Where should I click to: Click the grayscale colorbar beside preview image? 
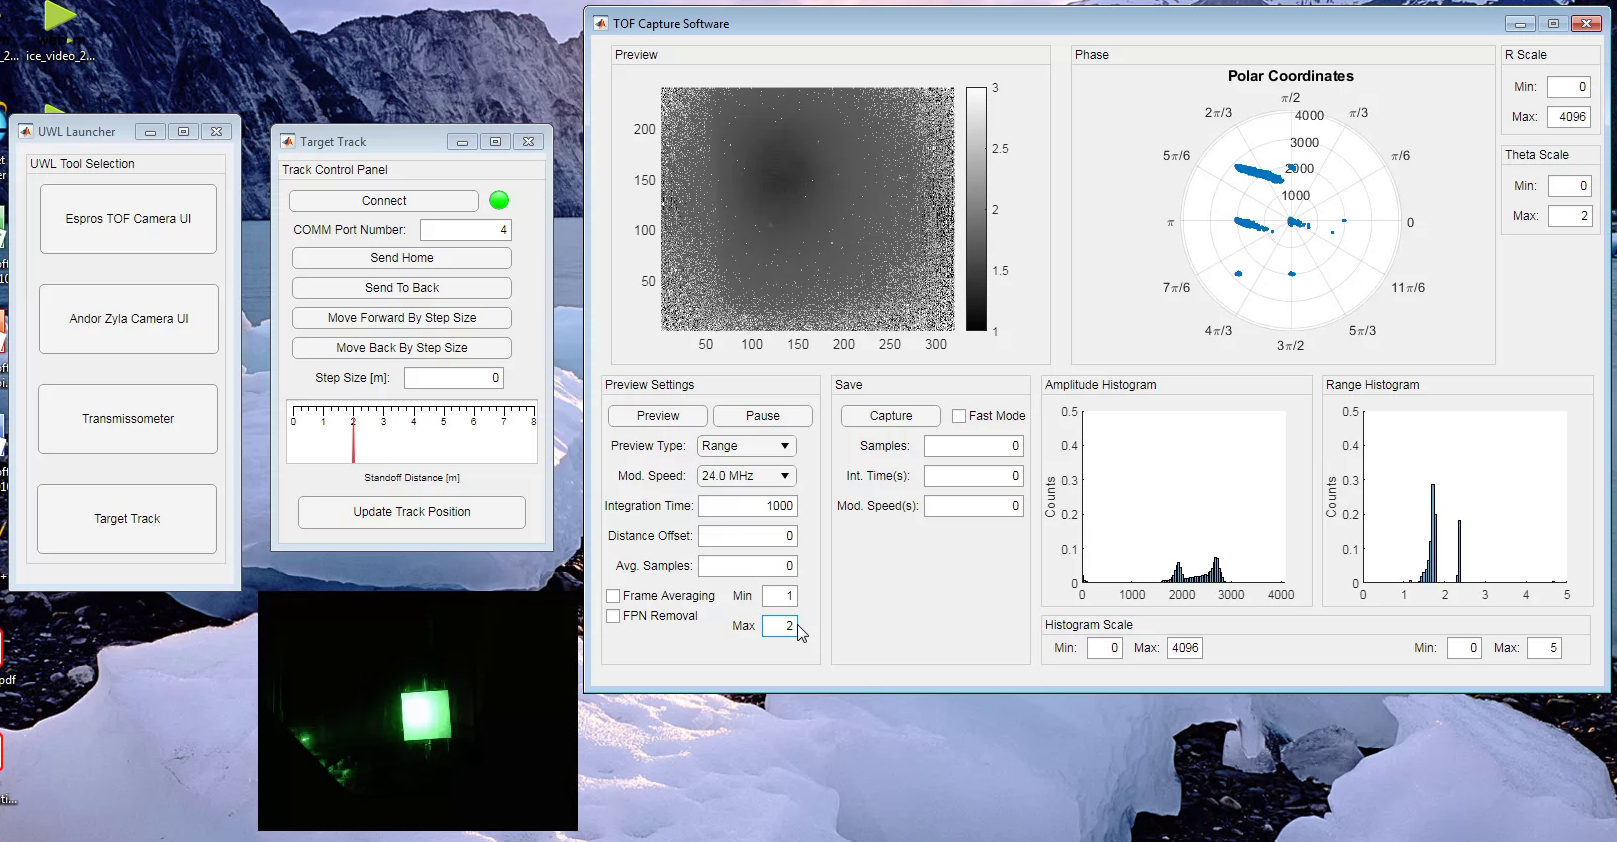pos(976,209)
